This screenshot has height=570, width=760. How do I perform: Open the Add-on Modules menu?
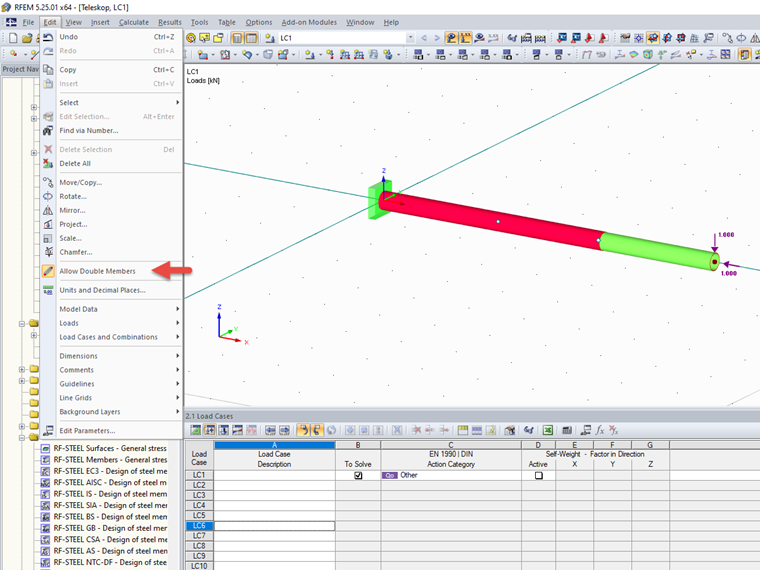coord(309,22)
